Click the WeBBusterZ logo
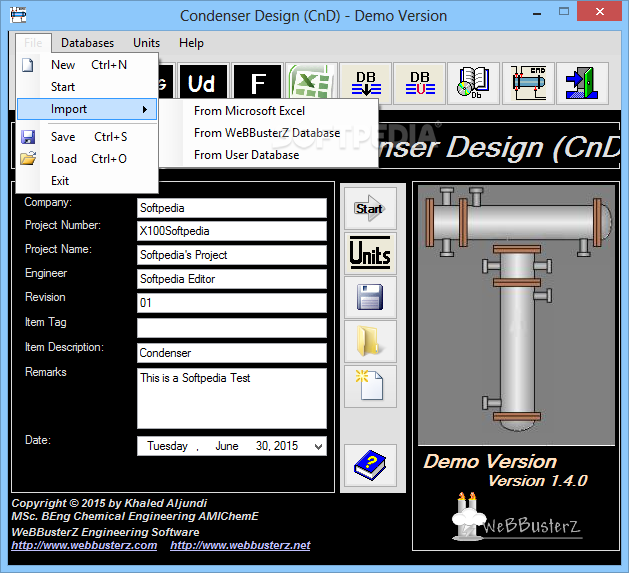This screenshot has width=629, height=573. 516,516
